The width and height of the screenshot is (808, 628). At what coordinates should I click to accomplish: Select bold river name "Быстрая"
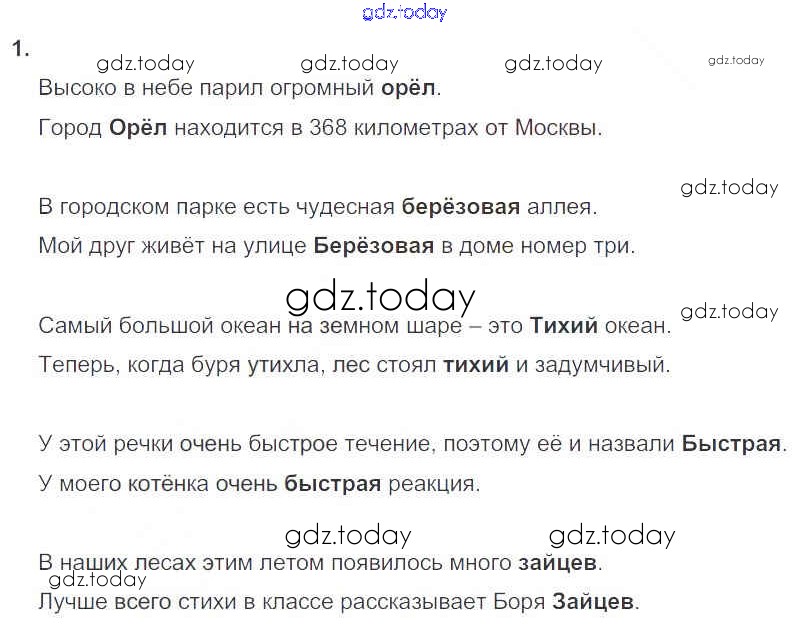pyautogui.click(x=734, y=443)
